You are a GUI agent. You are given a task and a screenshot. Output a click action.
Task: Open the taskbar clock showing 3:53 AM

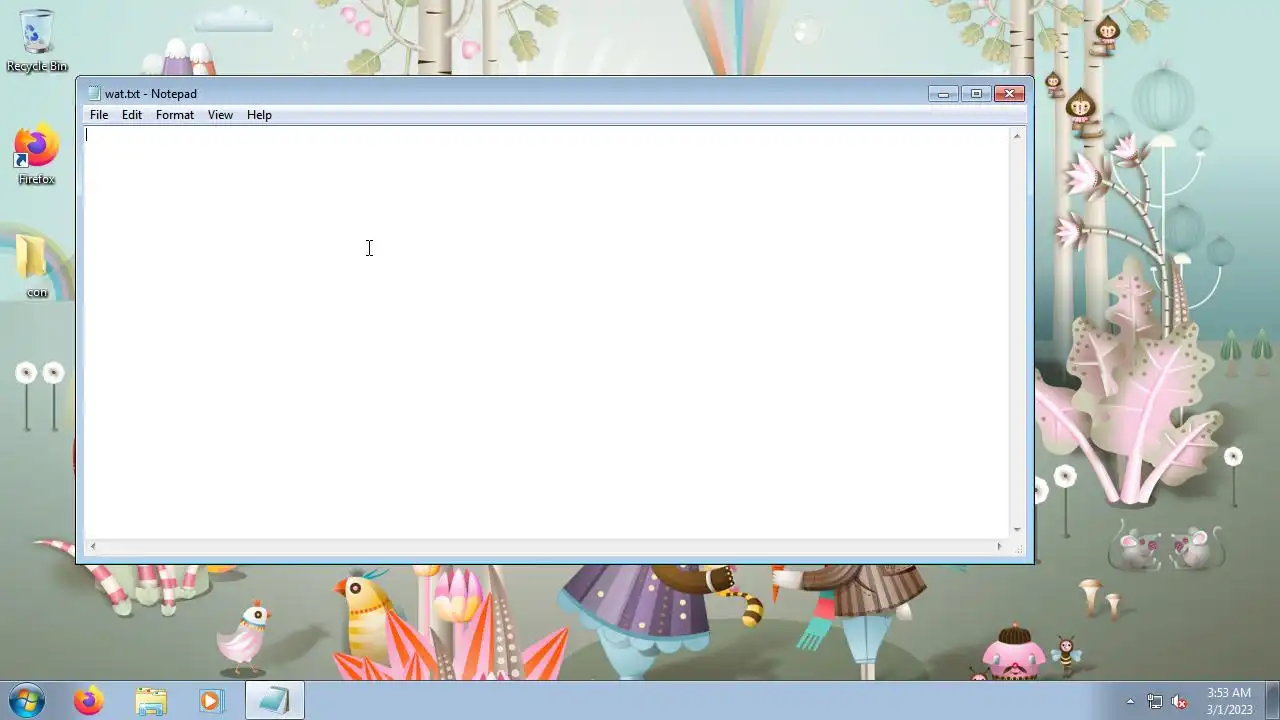click(x=1229, y=701)
